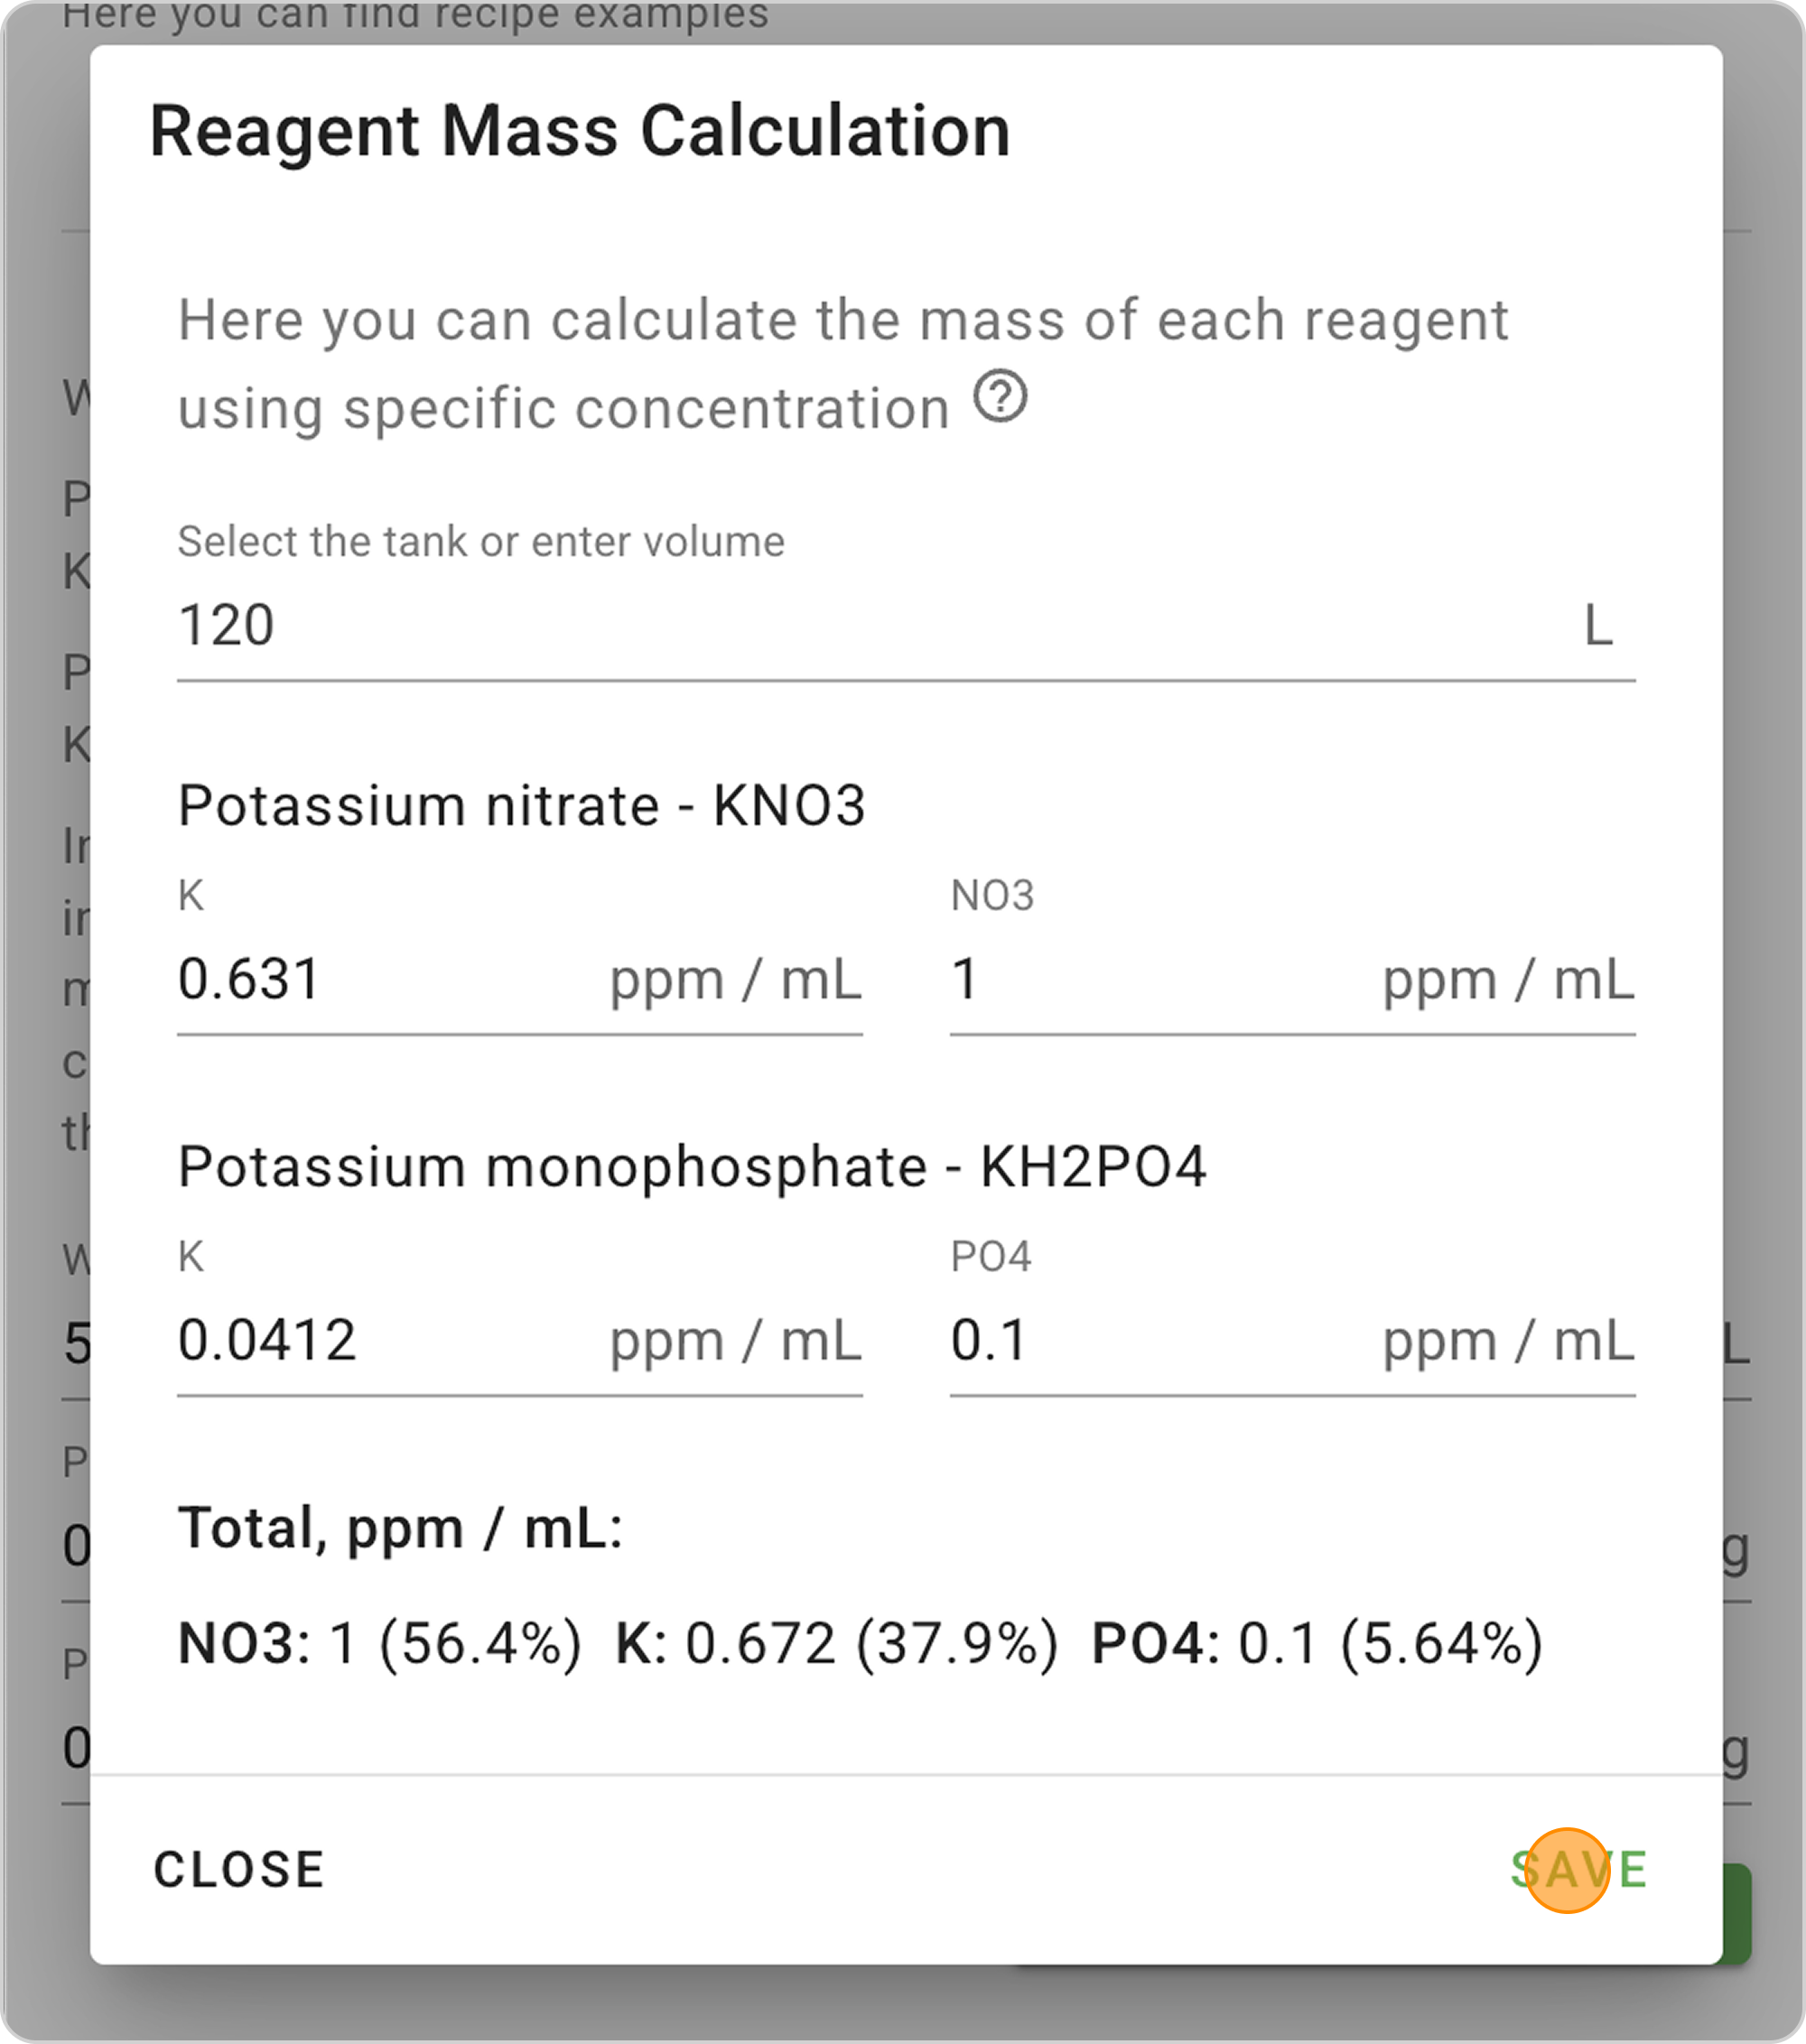Select the K total 0.672 (37.9%)

(836, 1643)
